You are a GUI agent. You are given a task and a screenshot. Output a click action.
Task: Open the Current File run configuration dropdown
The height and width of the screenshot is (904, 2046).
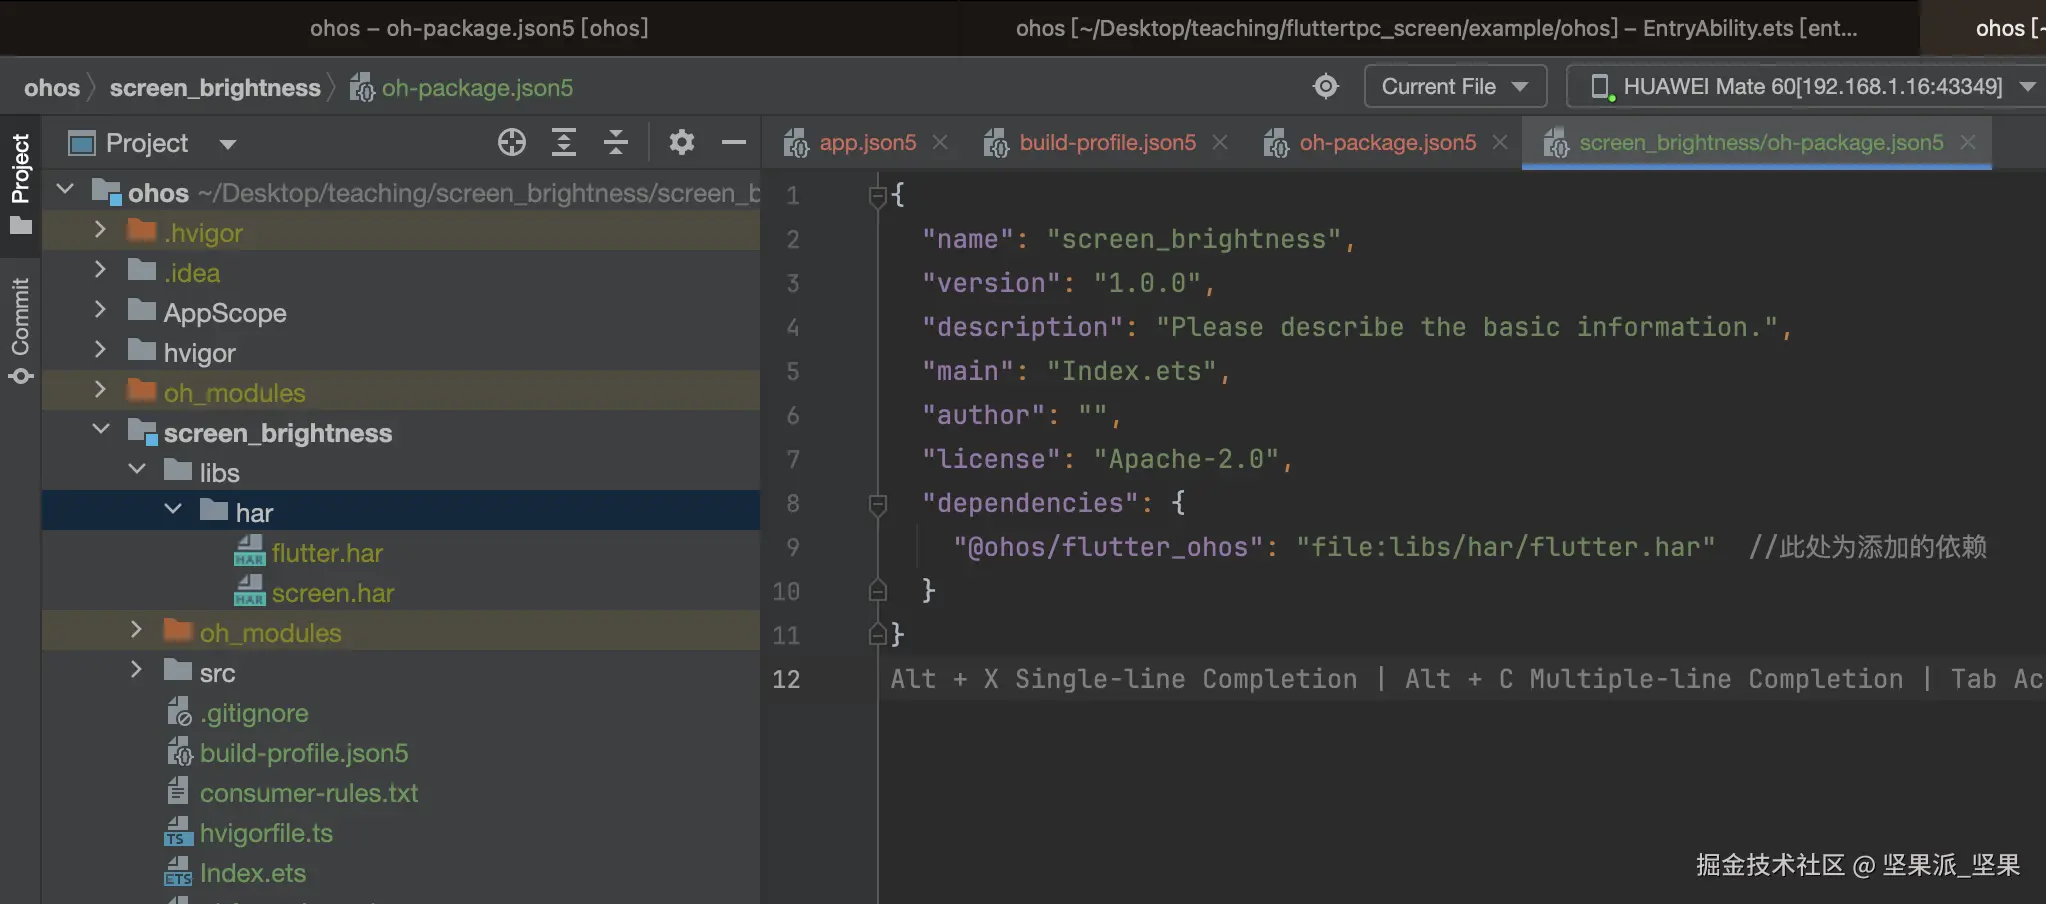point(1455,87)
